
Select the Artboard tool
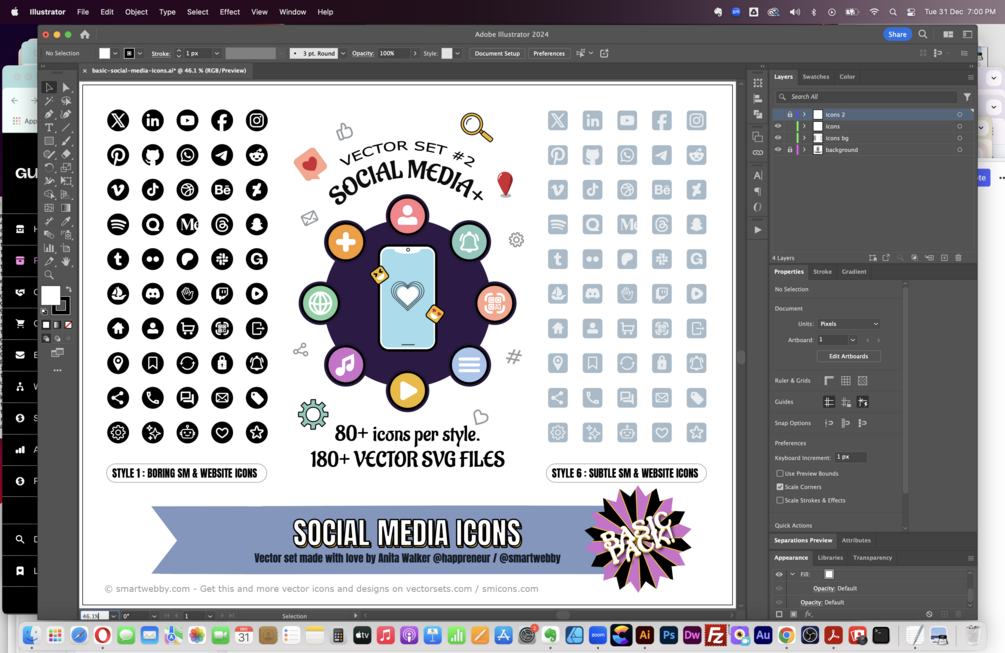tap(66, 248)
